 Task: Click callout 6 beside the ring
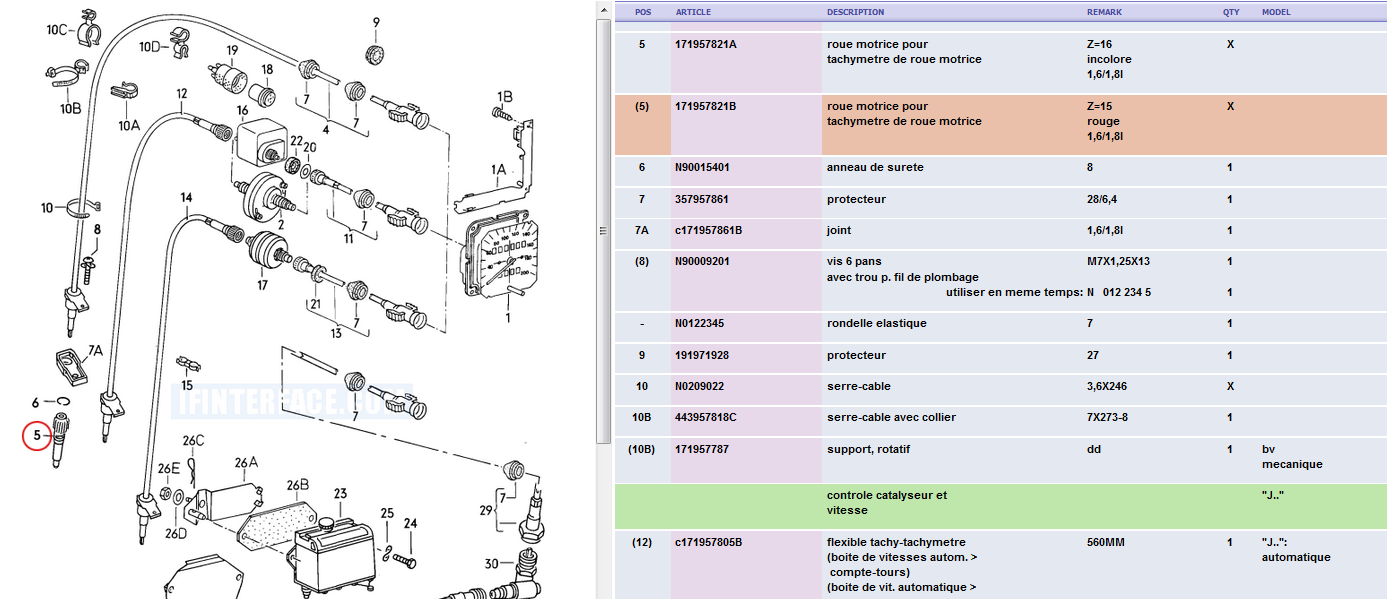[x=35, y=403]
